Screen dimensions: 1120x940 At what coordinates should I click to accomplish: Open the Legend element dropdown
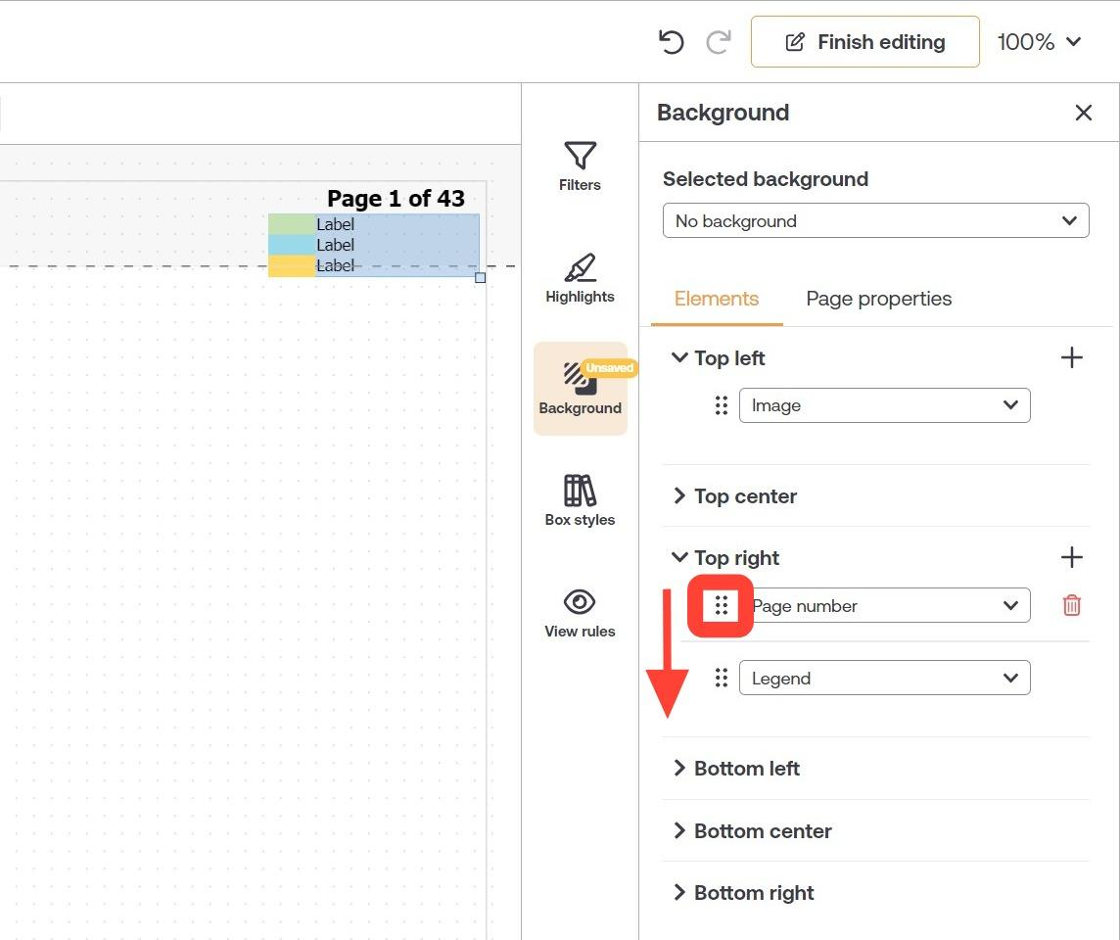884,678
